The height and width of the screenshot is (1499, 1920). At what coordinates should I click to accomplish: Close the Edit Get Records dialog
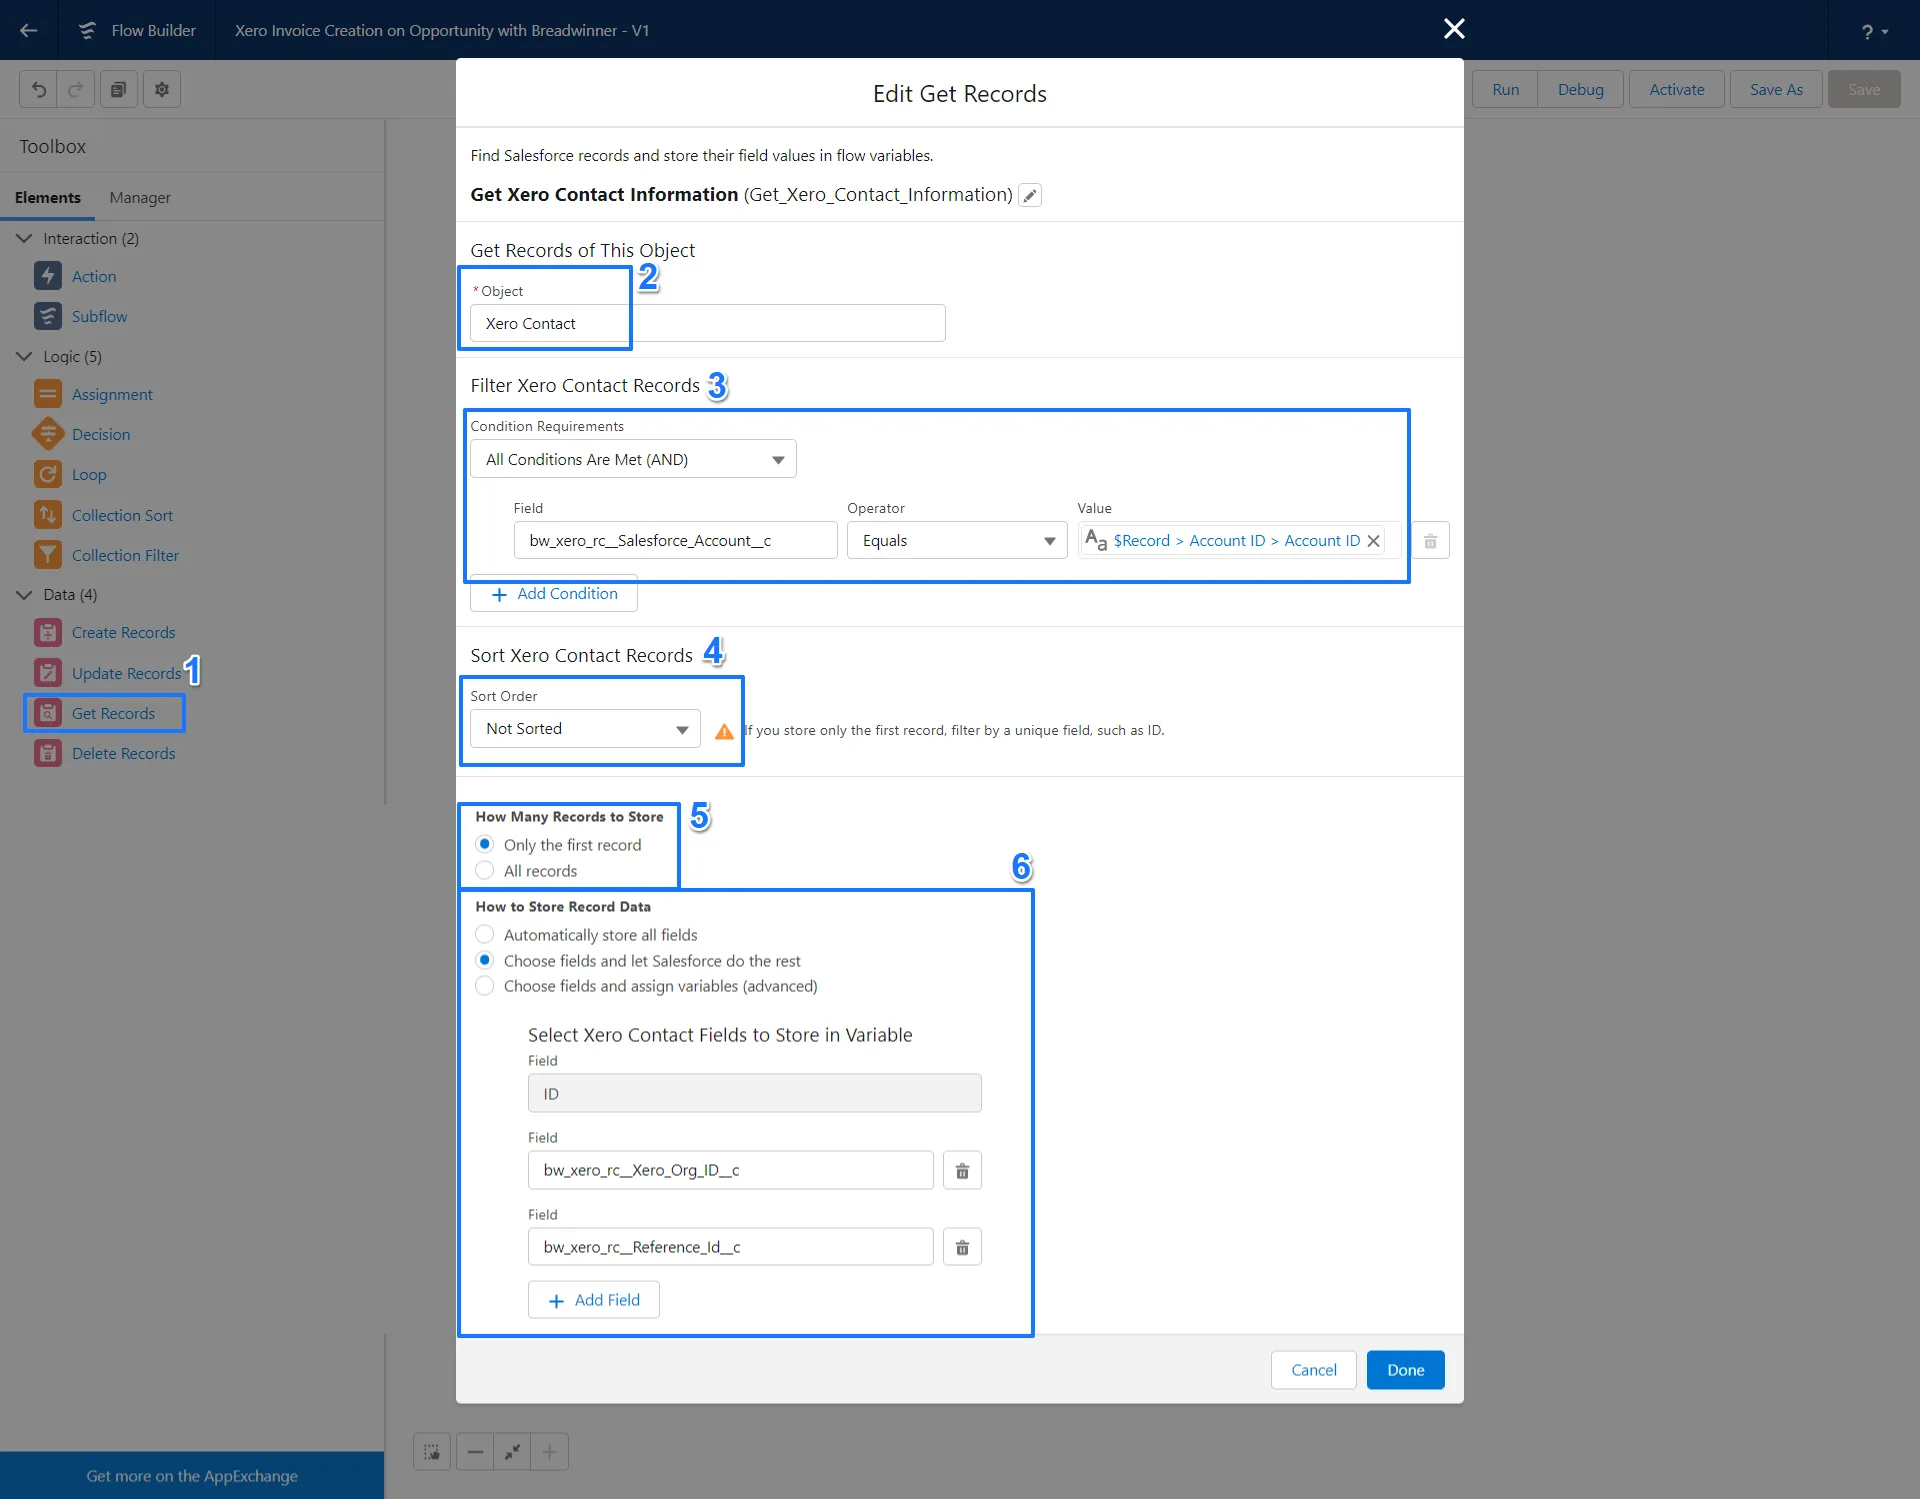[x=1454, y=29]
